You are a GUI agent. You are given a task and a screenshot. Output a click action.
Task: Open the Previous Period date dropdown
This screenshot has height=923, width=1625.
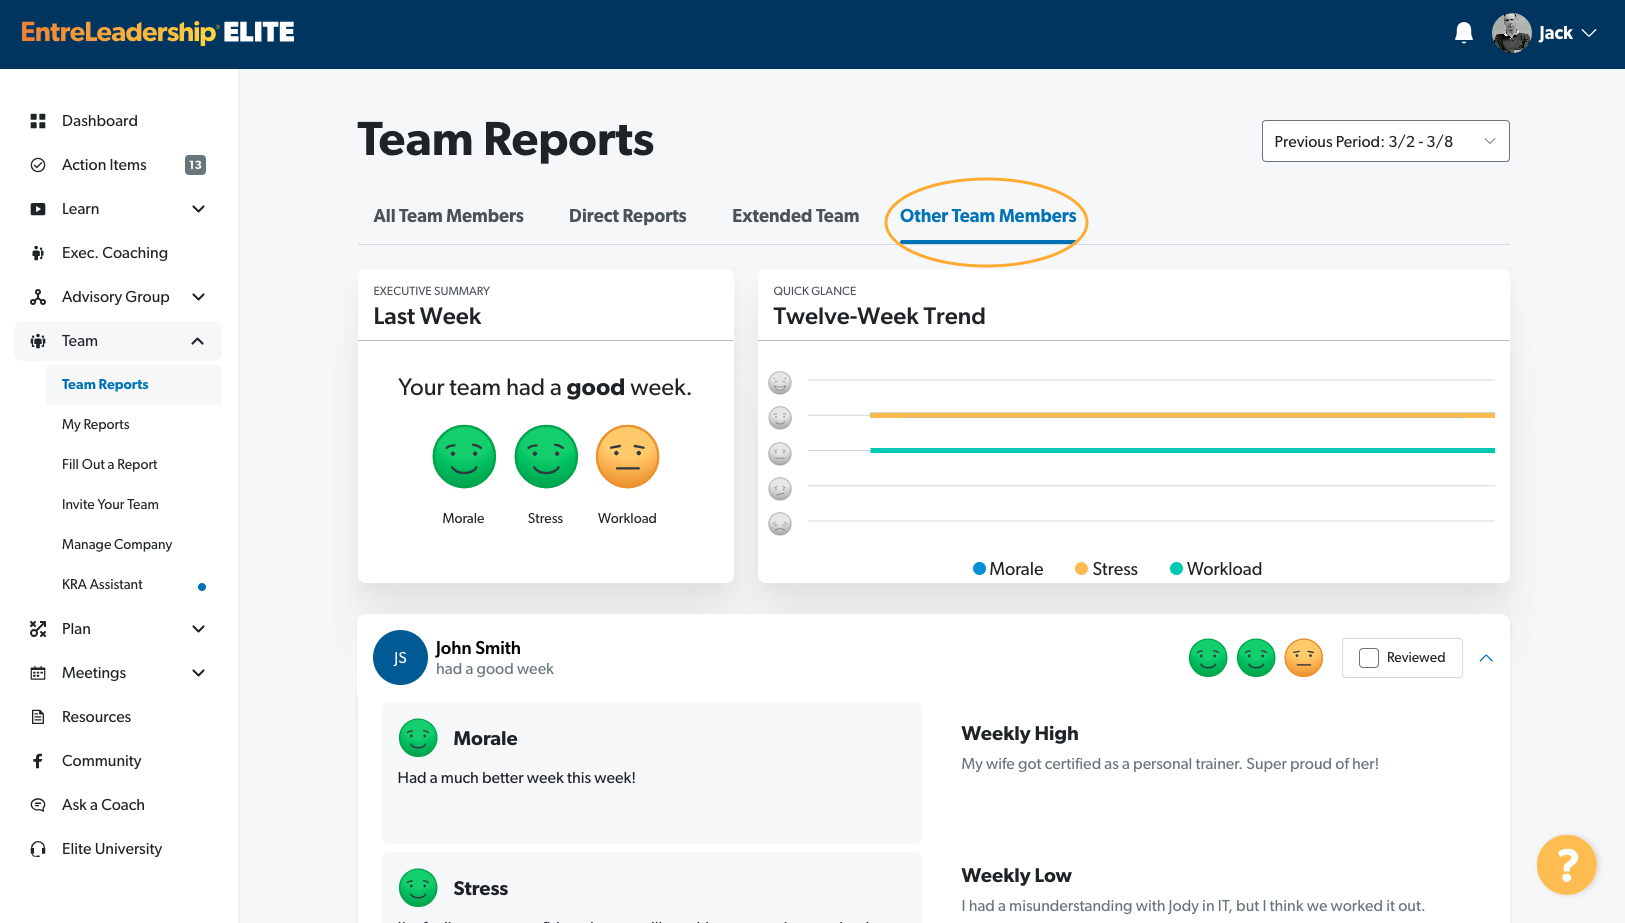click(x=1385, y=141)
